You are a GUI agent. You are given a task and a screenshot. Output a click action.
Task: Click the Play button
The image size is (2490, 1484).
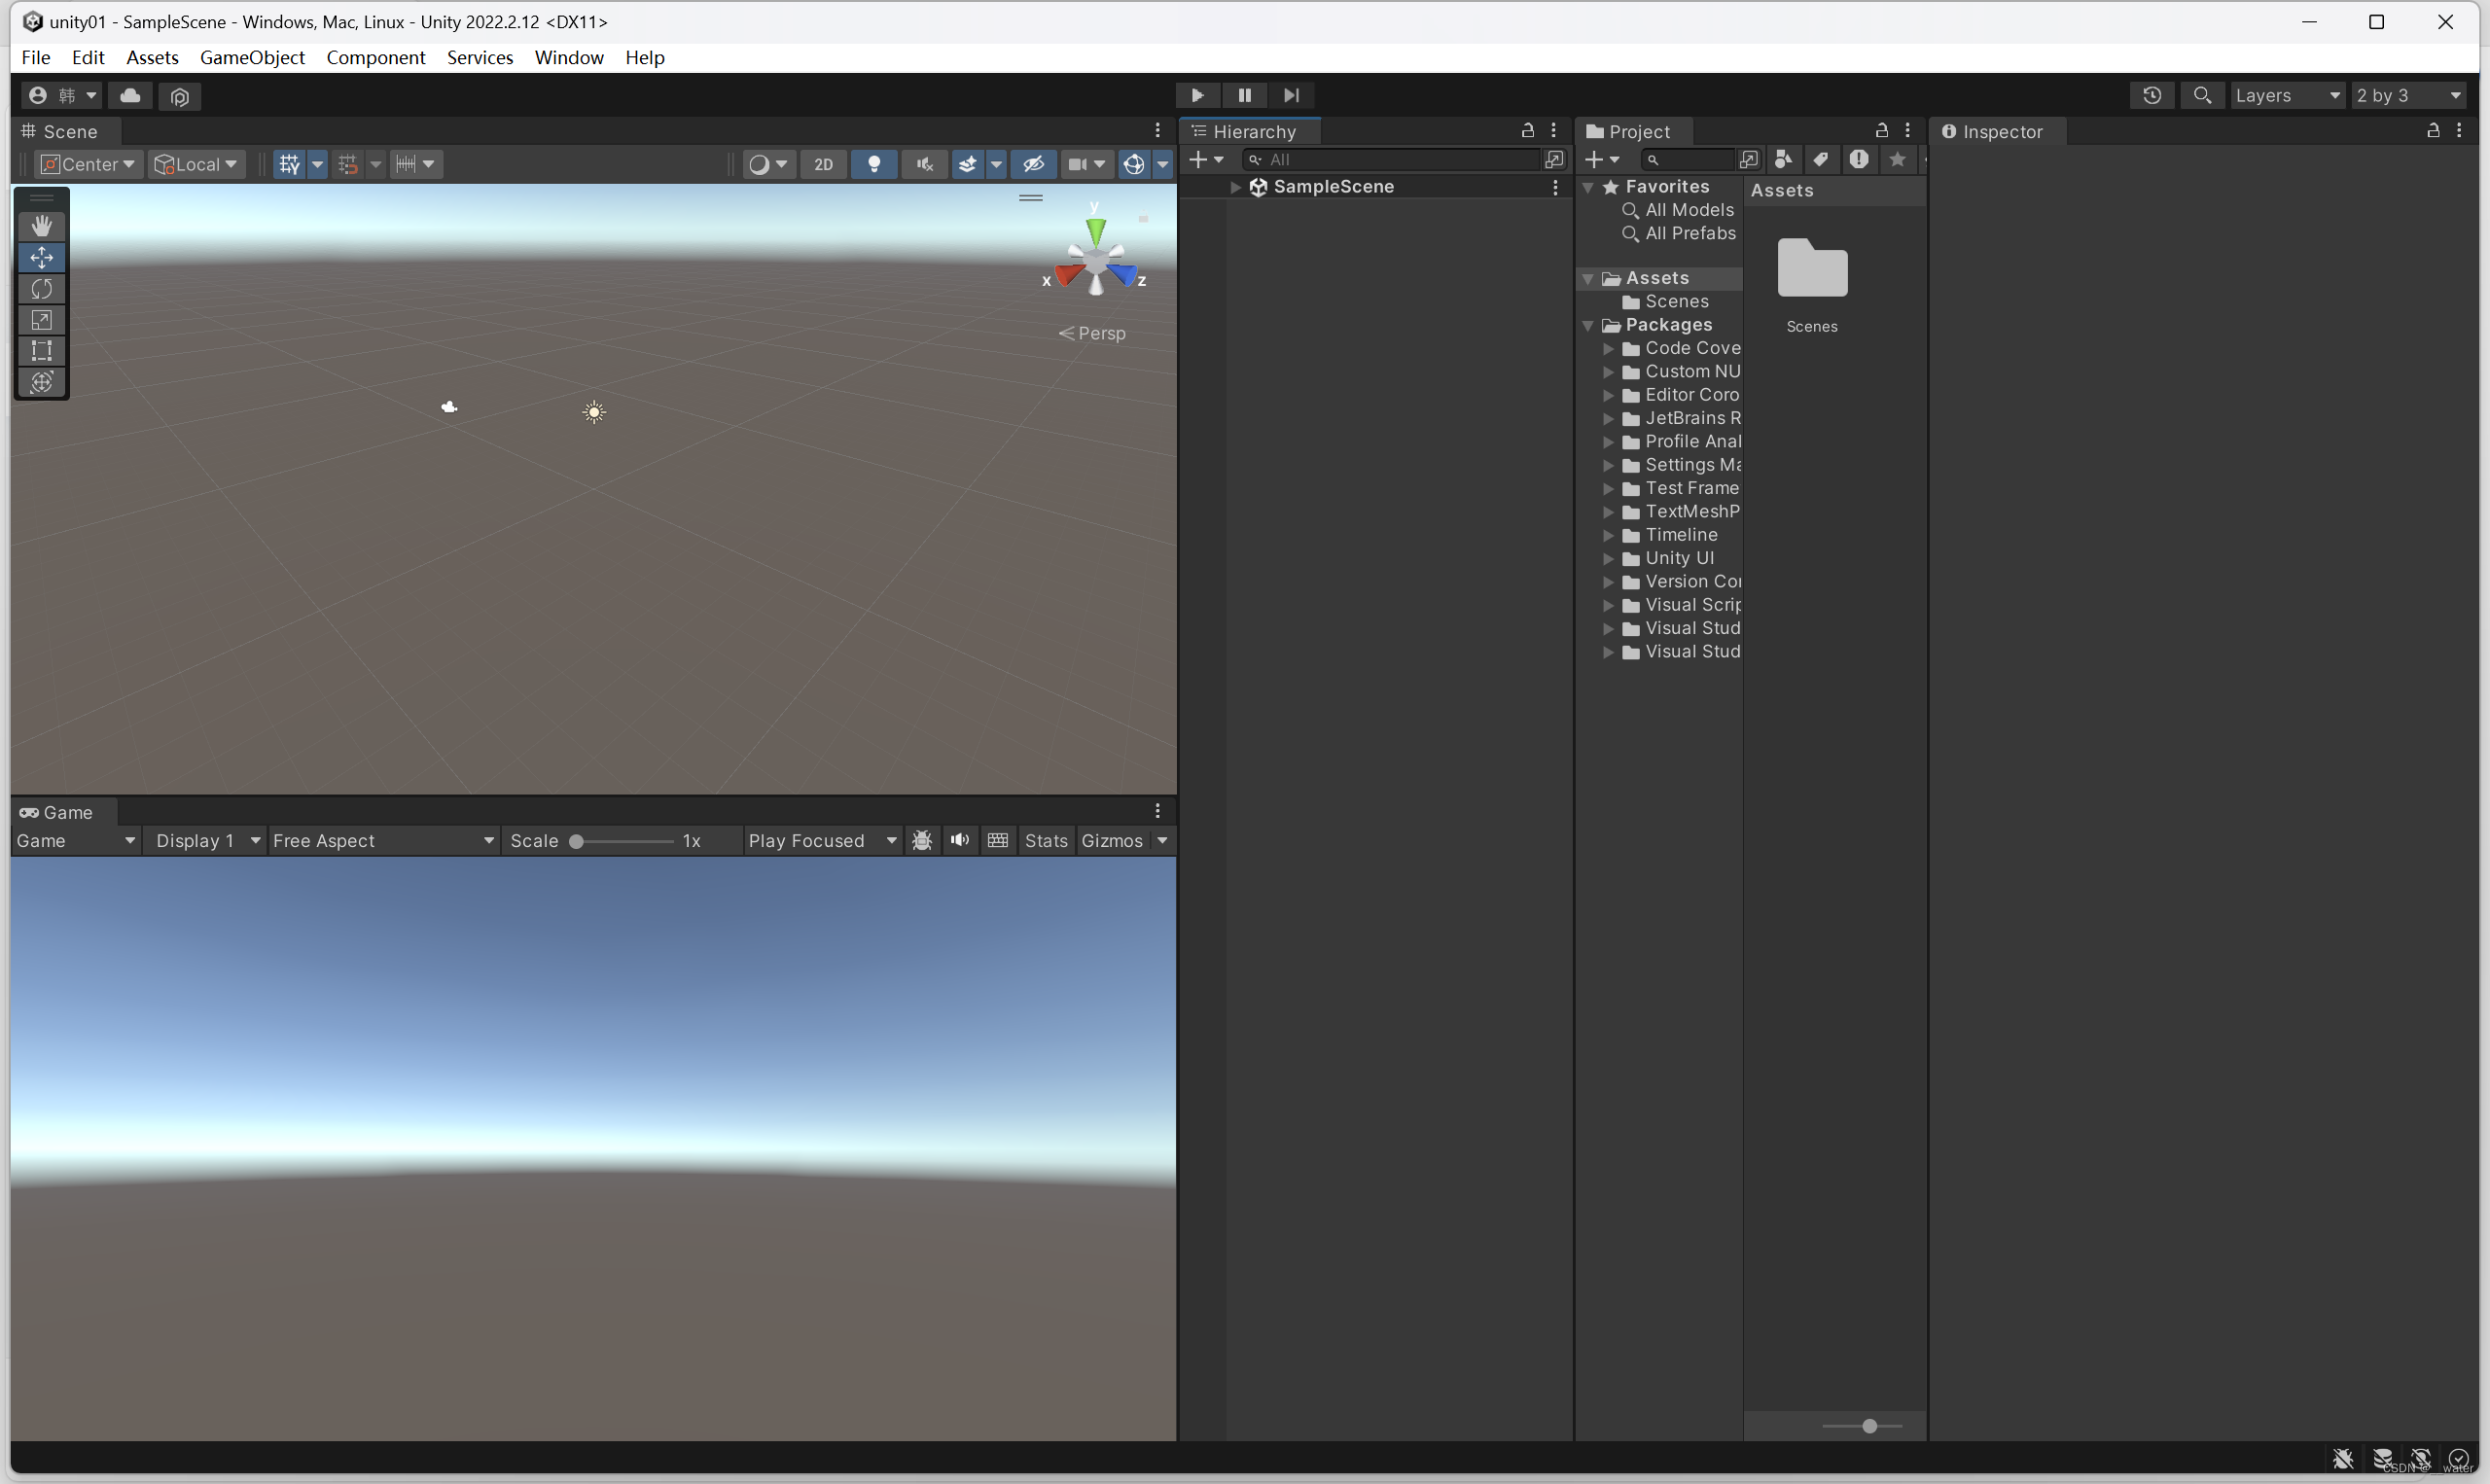pyautogui.click(x=1196, y=95)
